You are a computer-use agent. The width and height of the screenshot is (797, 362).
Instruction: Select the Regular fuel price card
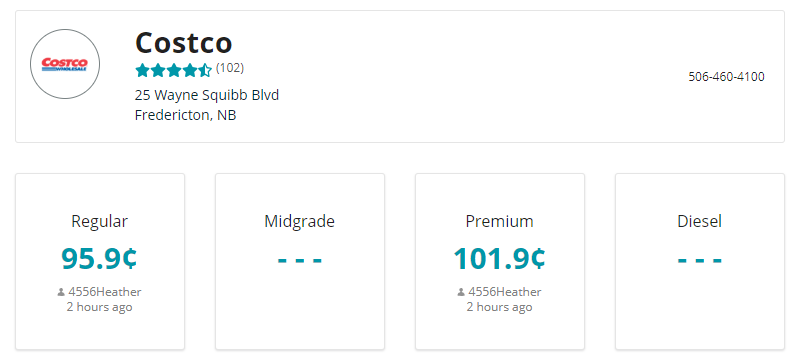pyautogui.click(x=100, y=261)
